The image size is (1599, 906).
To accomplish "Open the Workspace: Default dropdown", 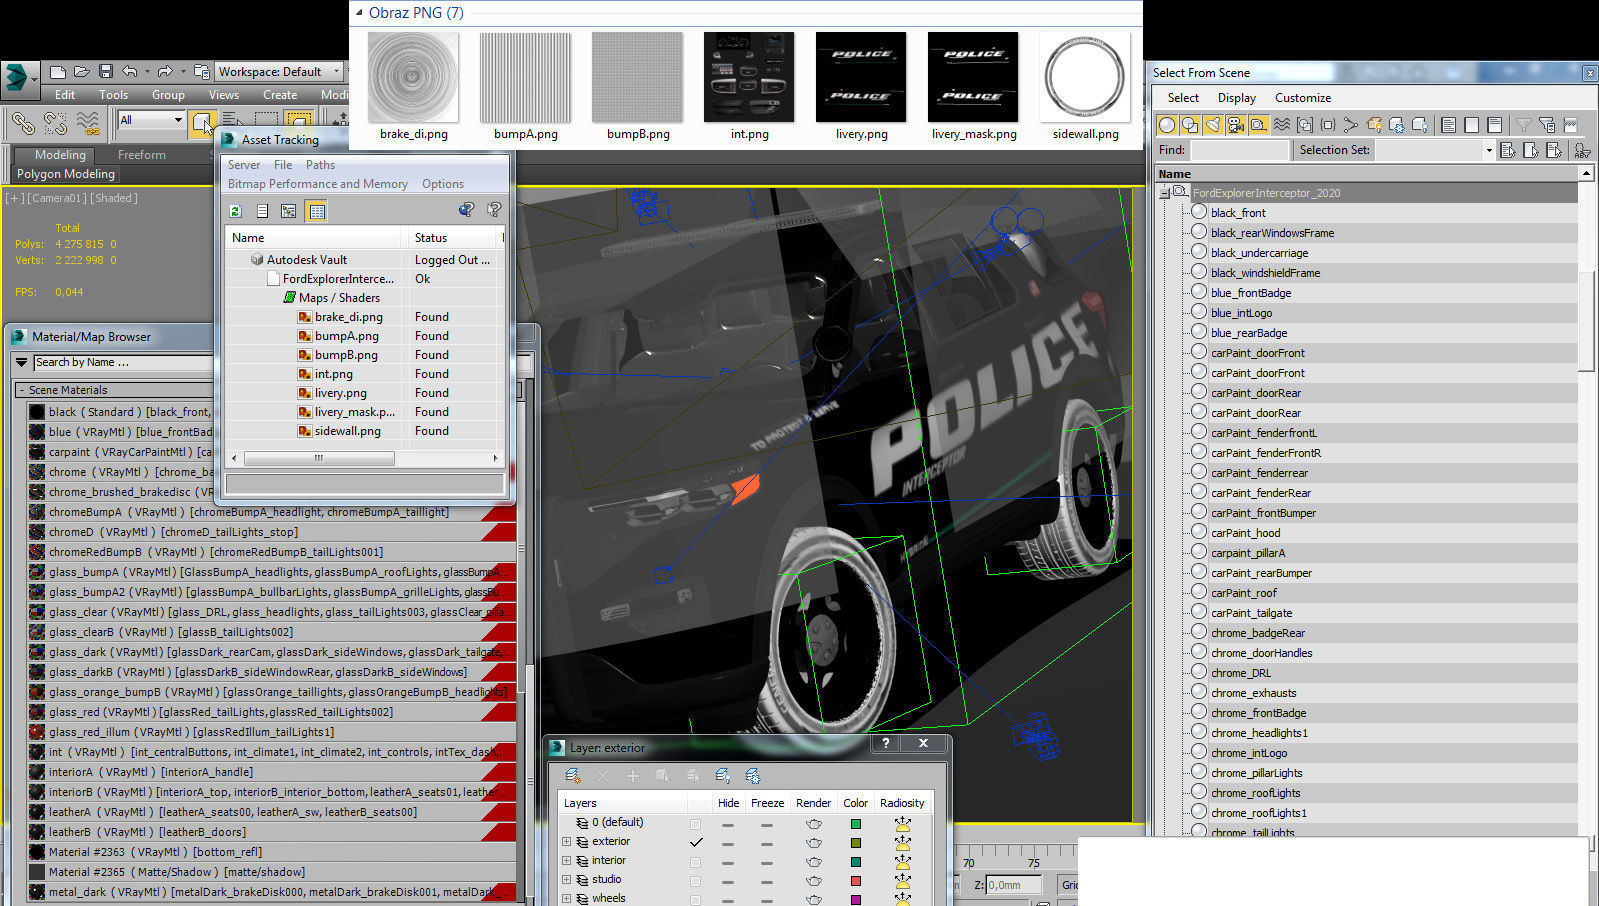I will 280,72.
